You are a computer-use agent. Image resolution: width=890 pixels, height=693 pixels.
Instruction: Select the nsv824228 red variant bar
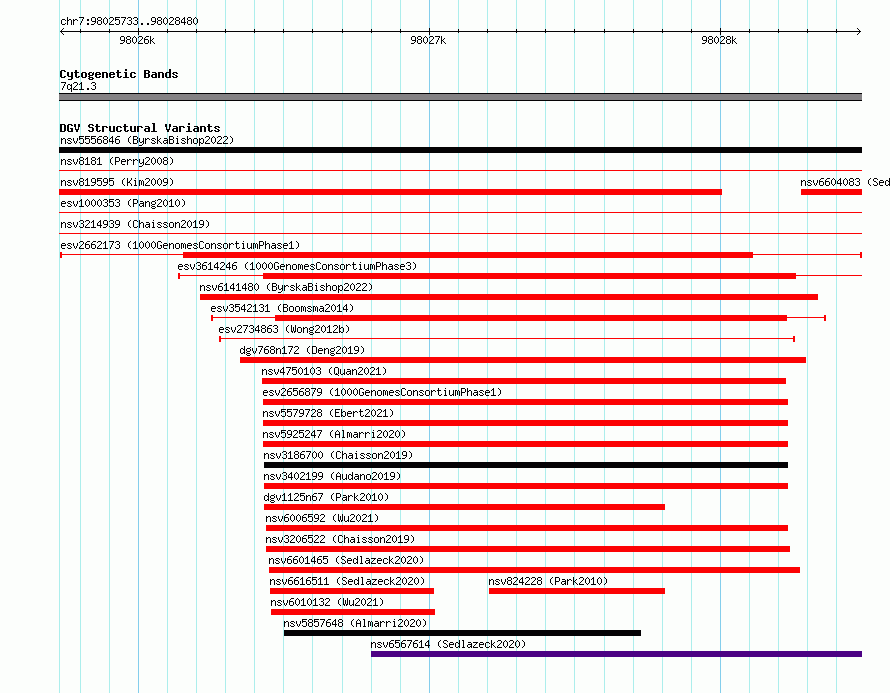[x=577, y=591]
